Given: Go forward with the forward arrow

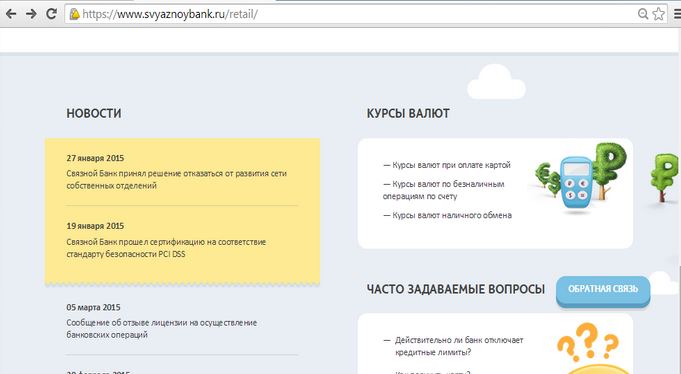Looking at the screenshot, I should (x=31, y=14).
